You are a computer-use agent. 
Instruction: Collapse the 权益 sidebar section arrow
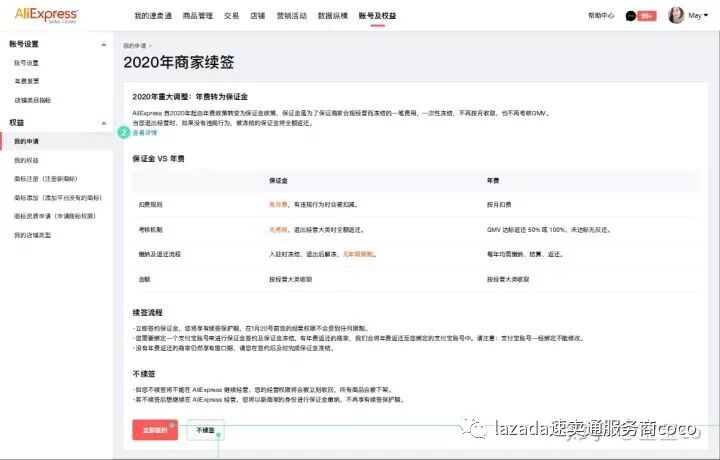[x=104, y=123]
